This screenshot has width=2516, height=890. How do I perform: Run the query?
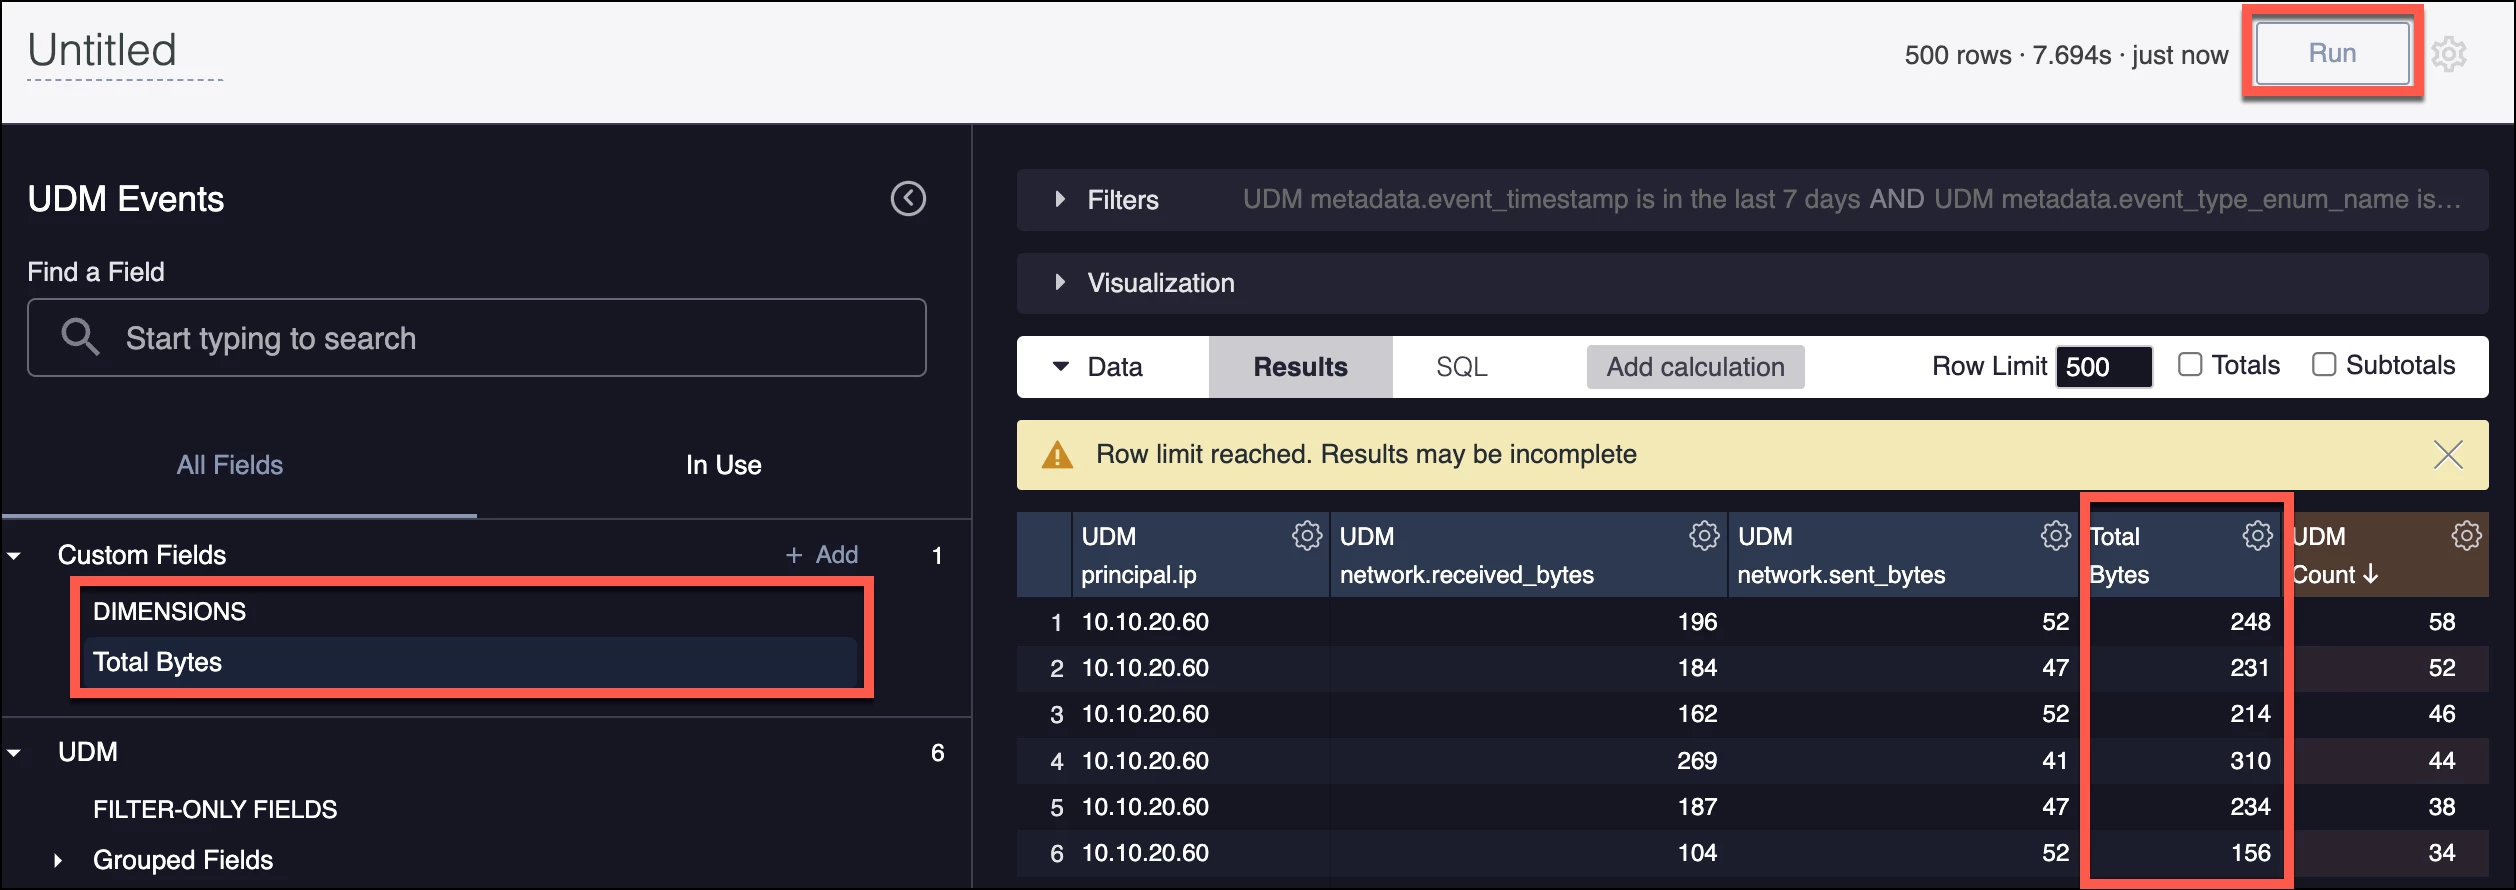tap(2332, 53)
